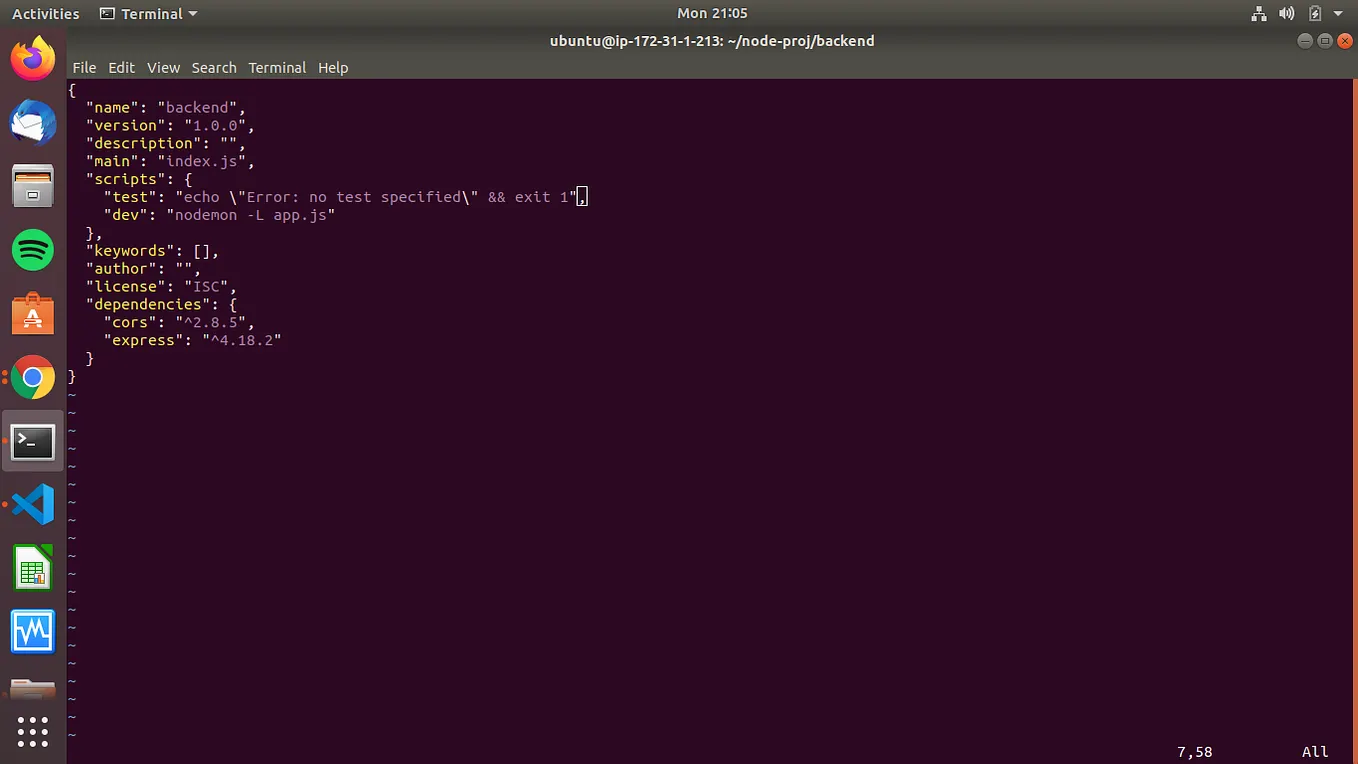This screenshot has height=764, width=1358.
Task: Click the network status icon
Action: [x=1258, y=13]
